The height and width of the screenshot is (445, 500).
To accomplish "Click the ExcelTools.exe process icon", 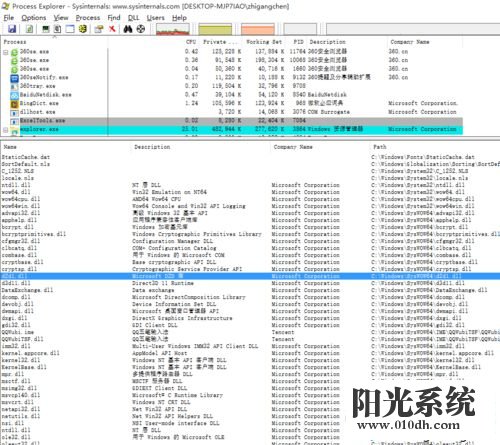I will click(14, 121).
